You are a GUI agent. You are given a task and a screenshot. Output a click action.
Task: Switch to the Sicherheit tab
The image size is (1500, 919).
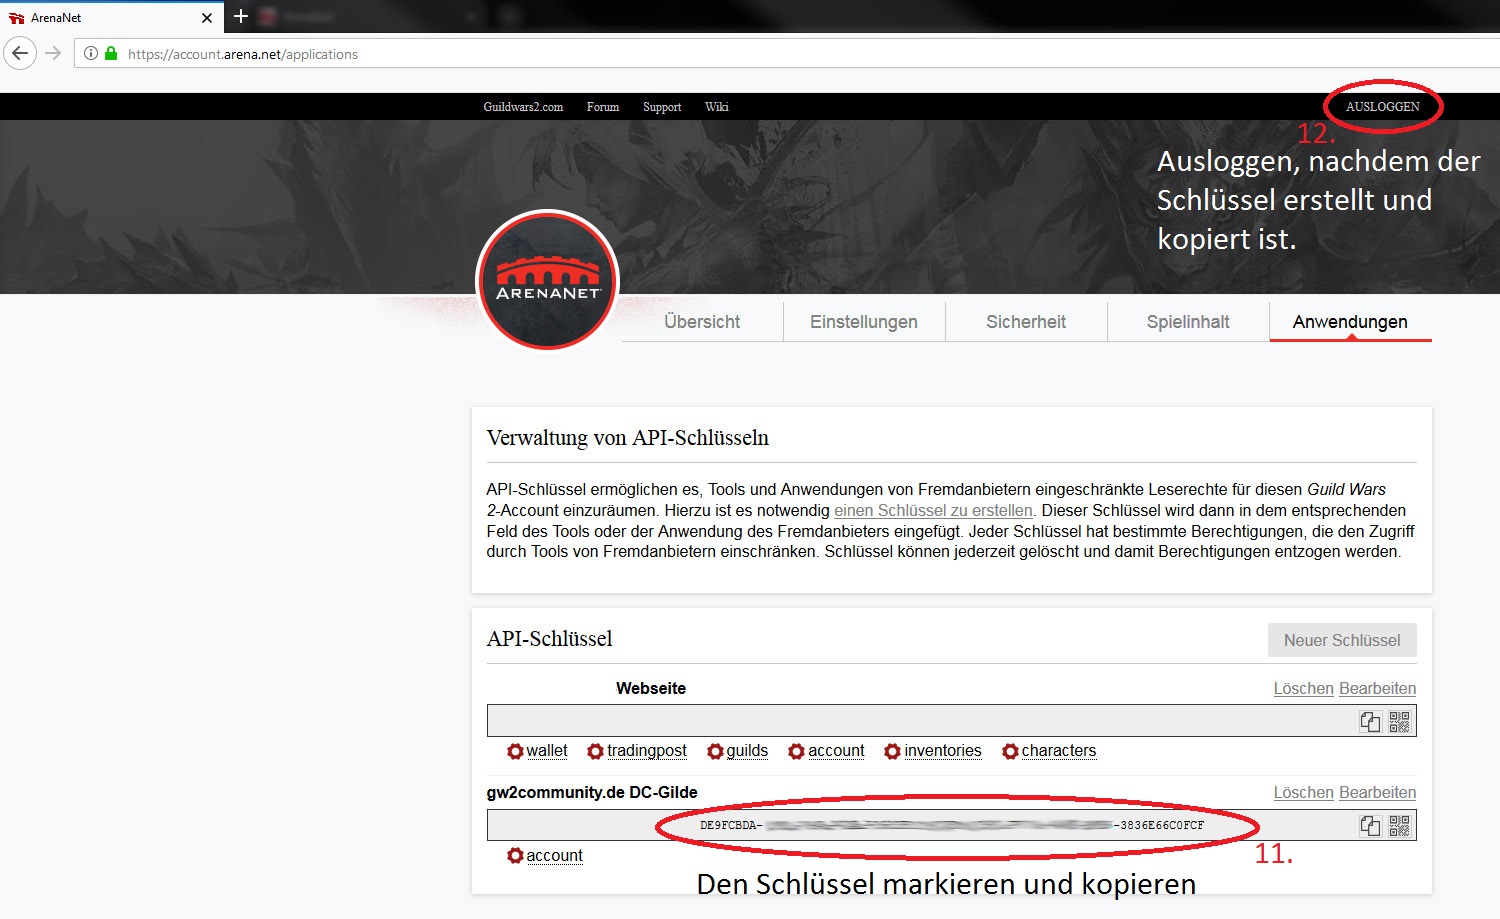(1026, 322)
